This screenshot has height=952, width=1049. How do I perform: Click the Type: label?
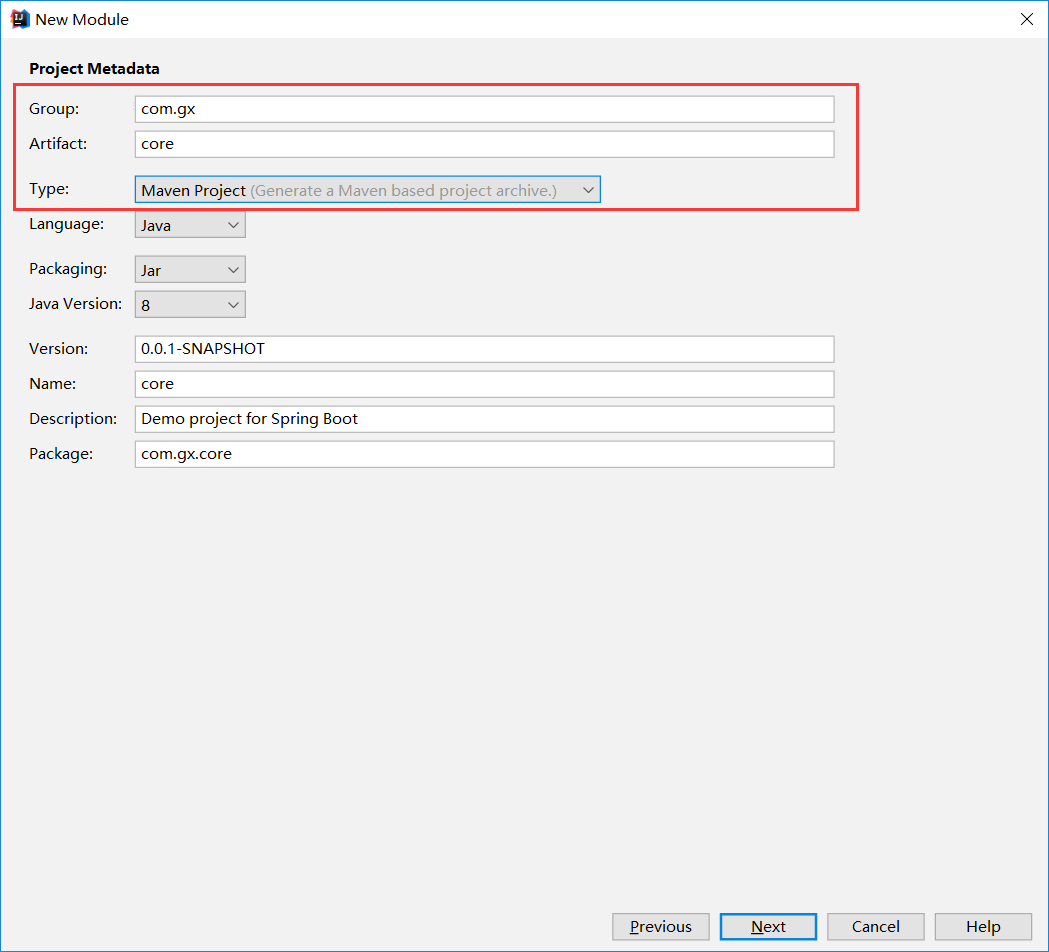click(49, 189)
